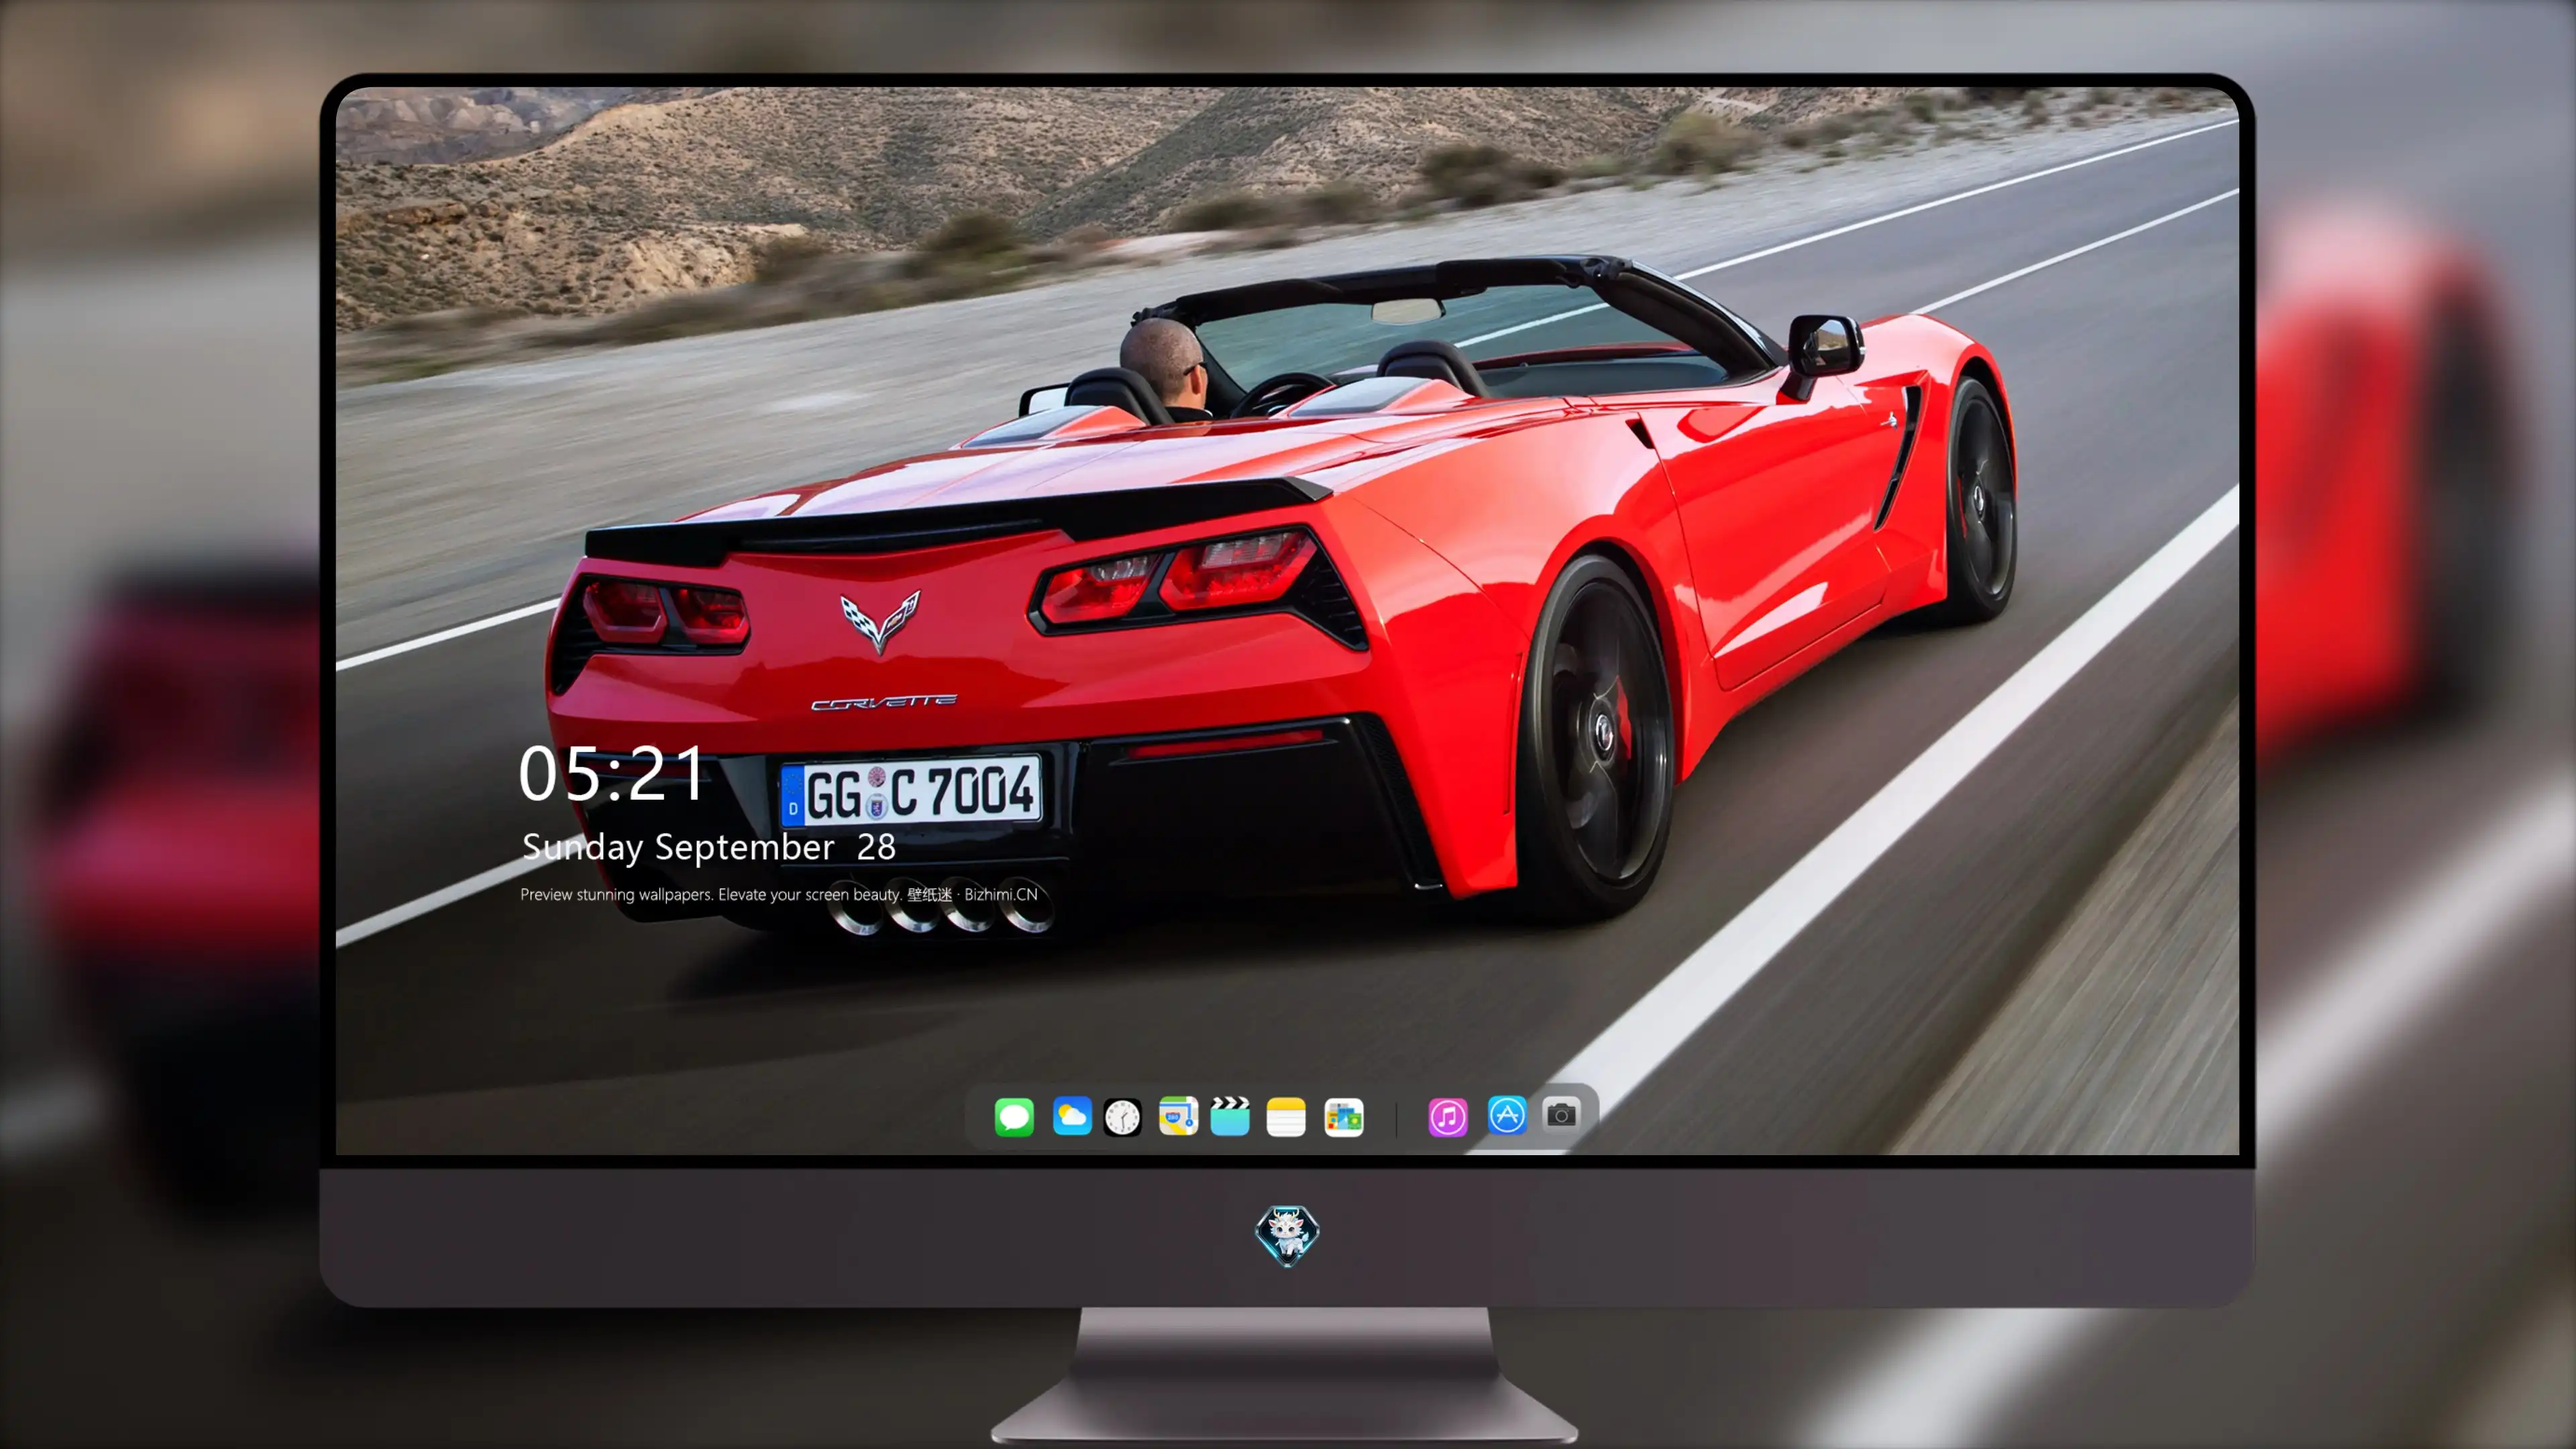
Task: Click the 05:21 clock display
Action: tap(612, 773)
